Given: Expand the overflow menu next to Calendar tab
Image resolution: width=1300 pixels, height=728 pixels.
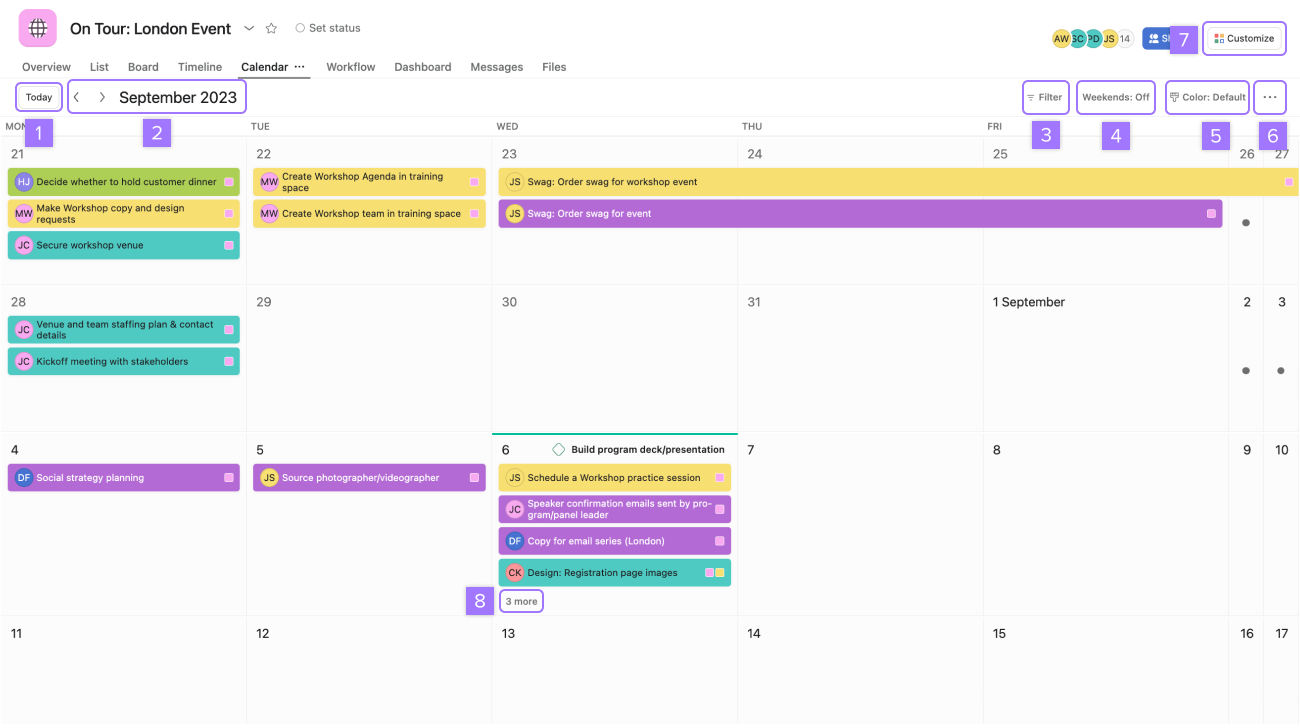Looking at the screenshot, I should click(x=302, y=66).
